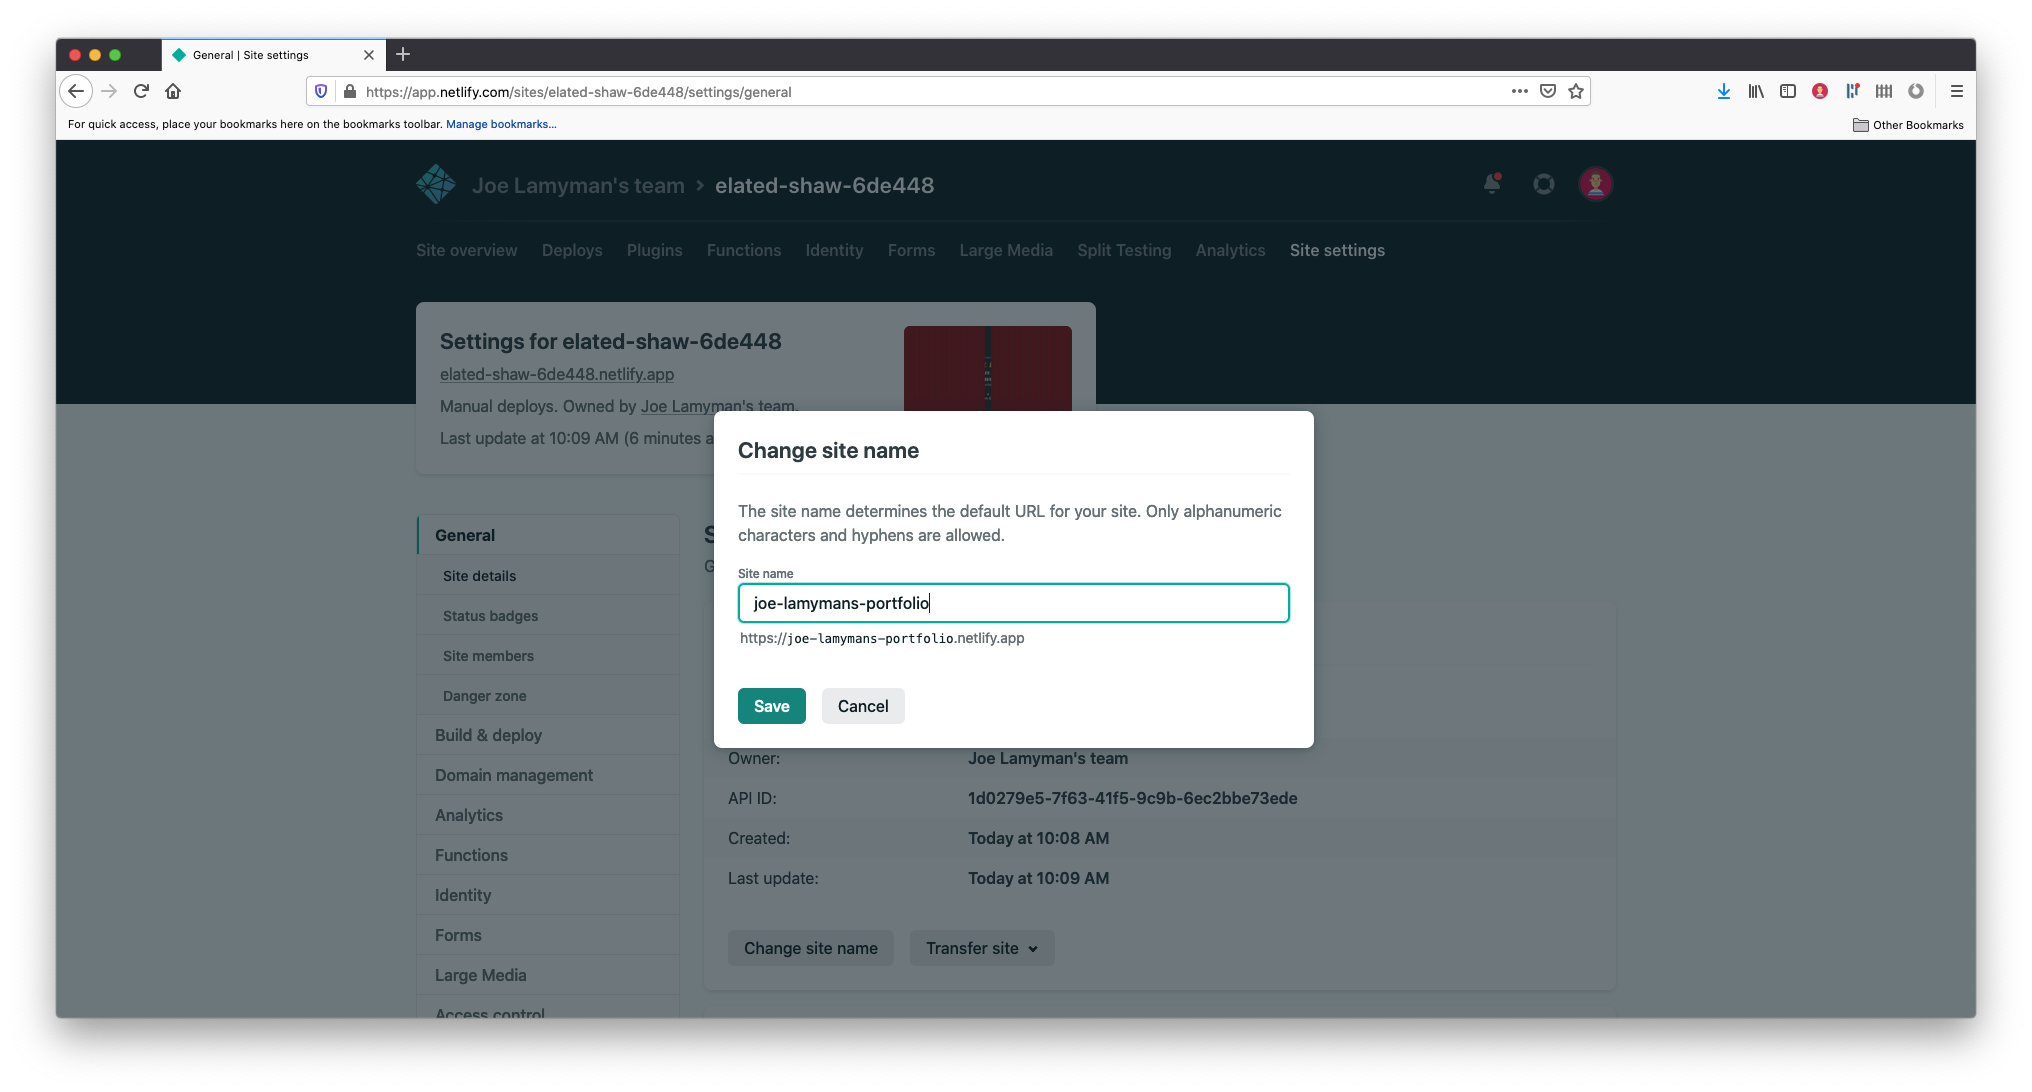Click the user avatar profile icon
2032x1092 pixels.
tap(1594, 183)
